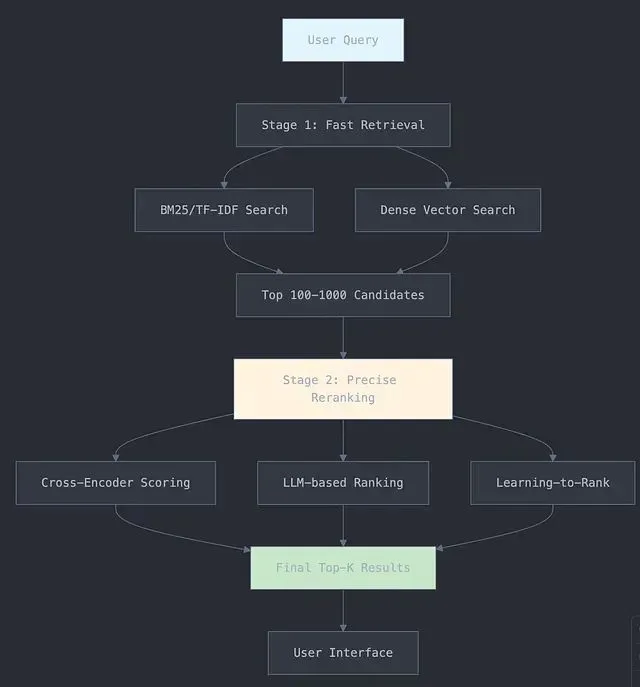
Task: Click arrow from User Query to Stage 1
Action: pos(343,82)
